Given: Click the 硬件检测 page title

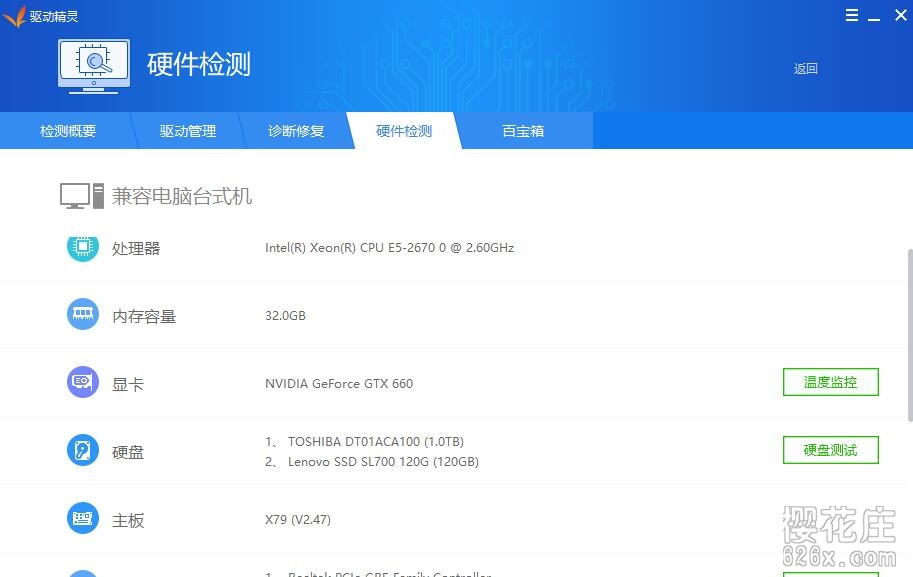Looking at the screenshot, I should 199,64.
